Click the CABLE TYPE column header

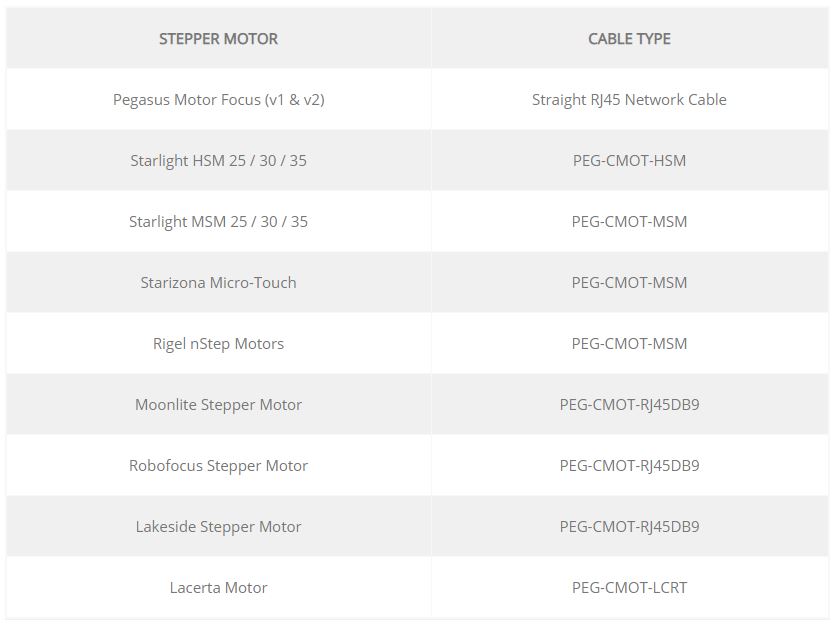pos(629,38)
